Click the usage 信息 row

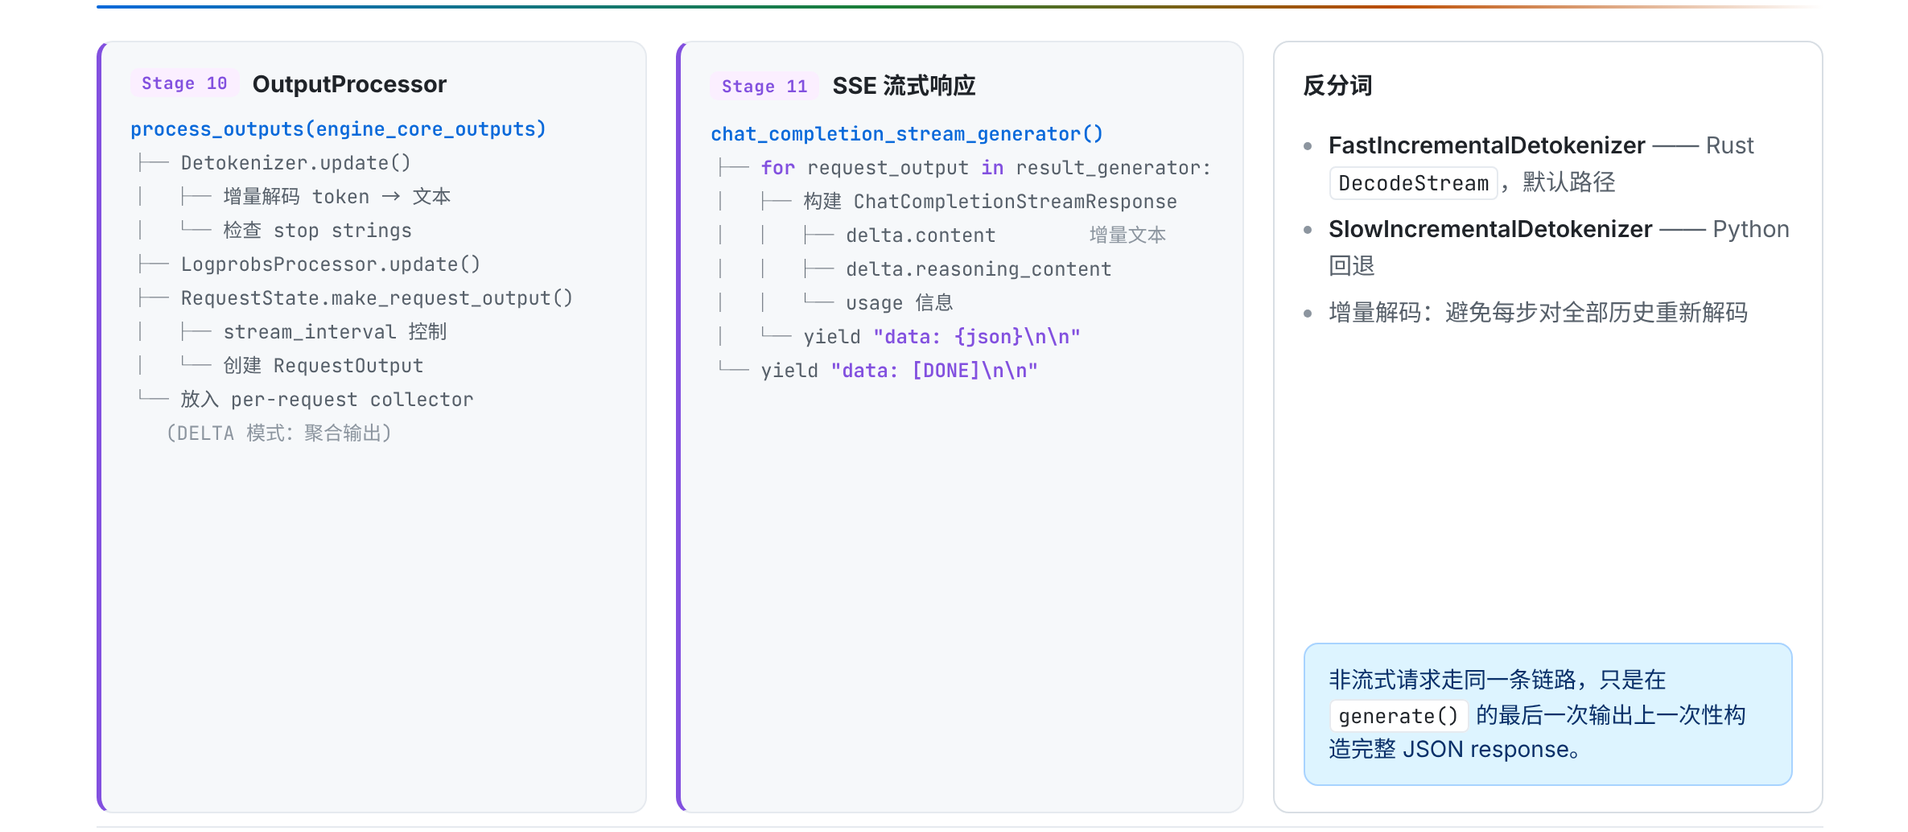(899, 303)
